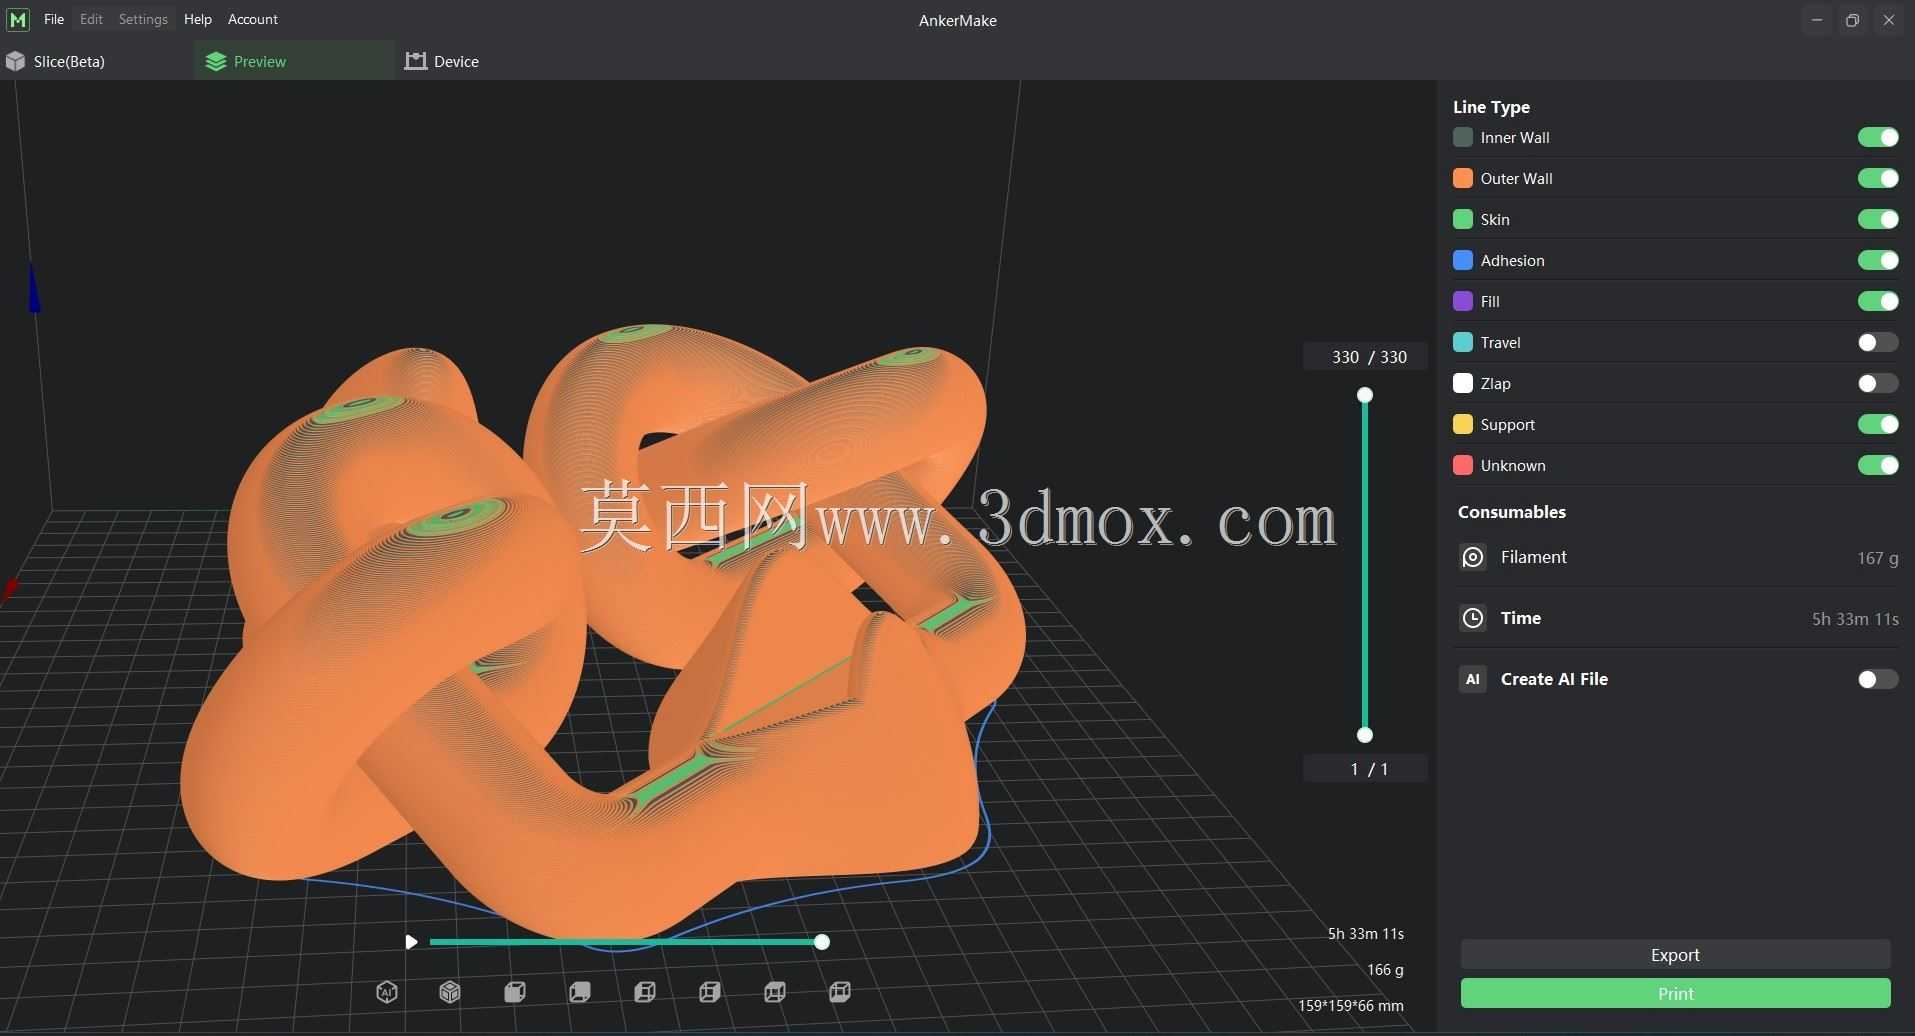Click the 159*159*66 mm dimensions readout
The width and height of the screenshot is (1915, 1036).
pyautogui.click(x=1350, y=1006)
